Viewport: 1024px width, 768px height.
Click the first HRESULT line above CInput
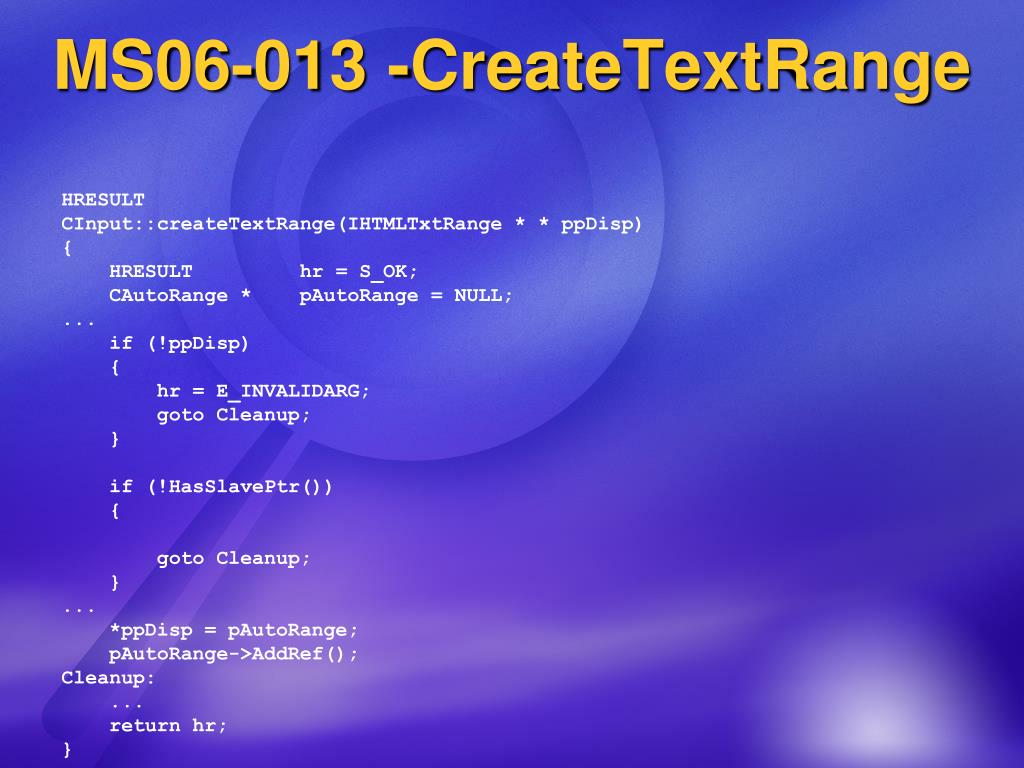click(x=103, y=200)
